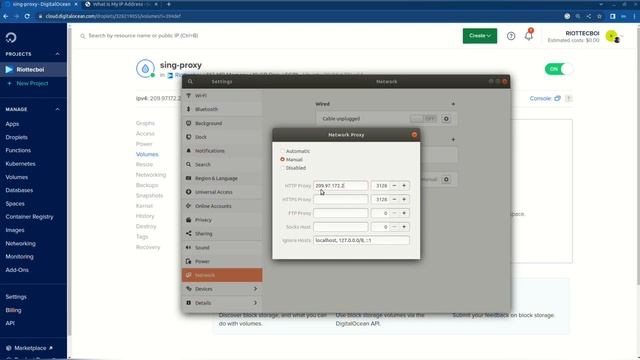Open the DigitalOcean notifications bell
The image size is (640, 360).
[x=529, y=36]
